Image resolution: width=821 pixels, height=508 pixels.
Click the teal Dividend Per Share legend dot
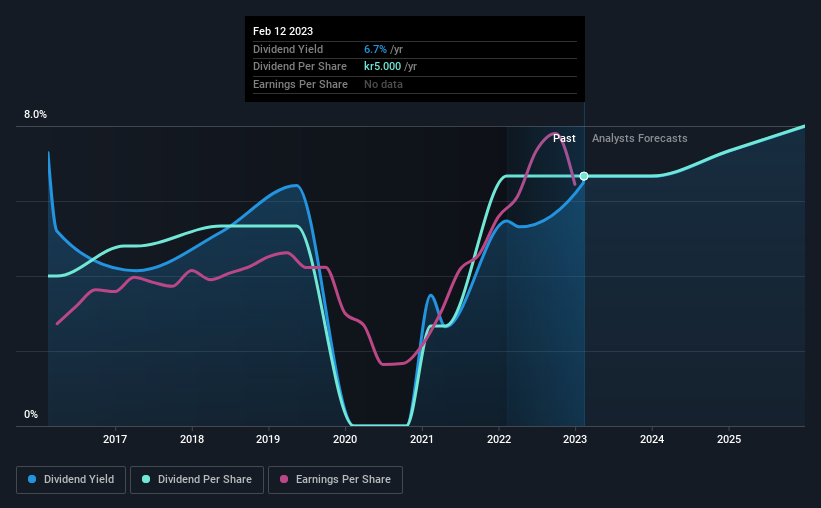(x=146, y=479)
